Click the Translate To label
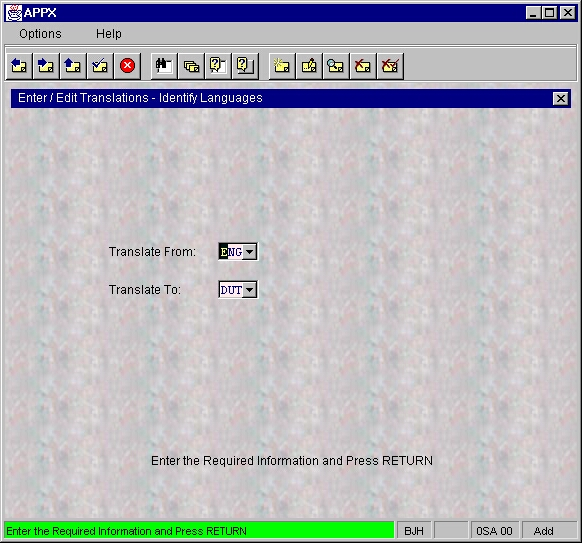This screenshot has height=543, width=582. click(x=145, y=290)
